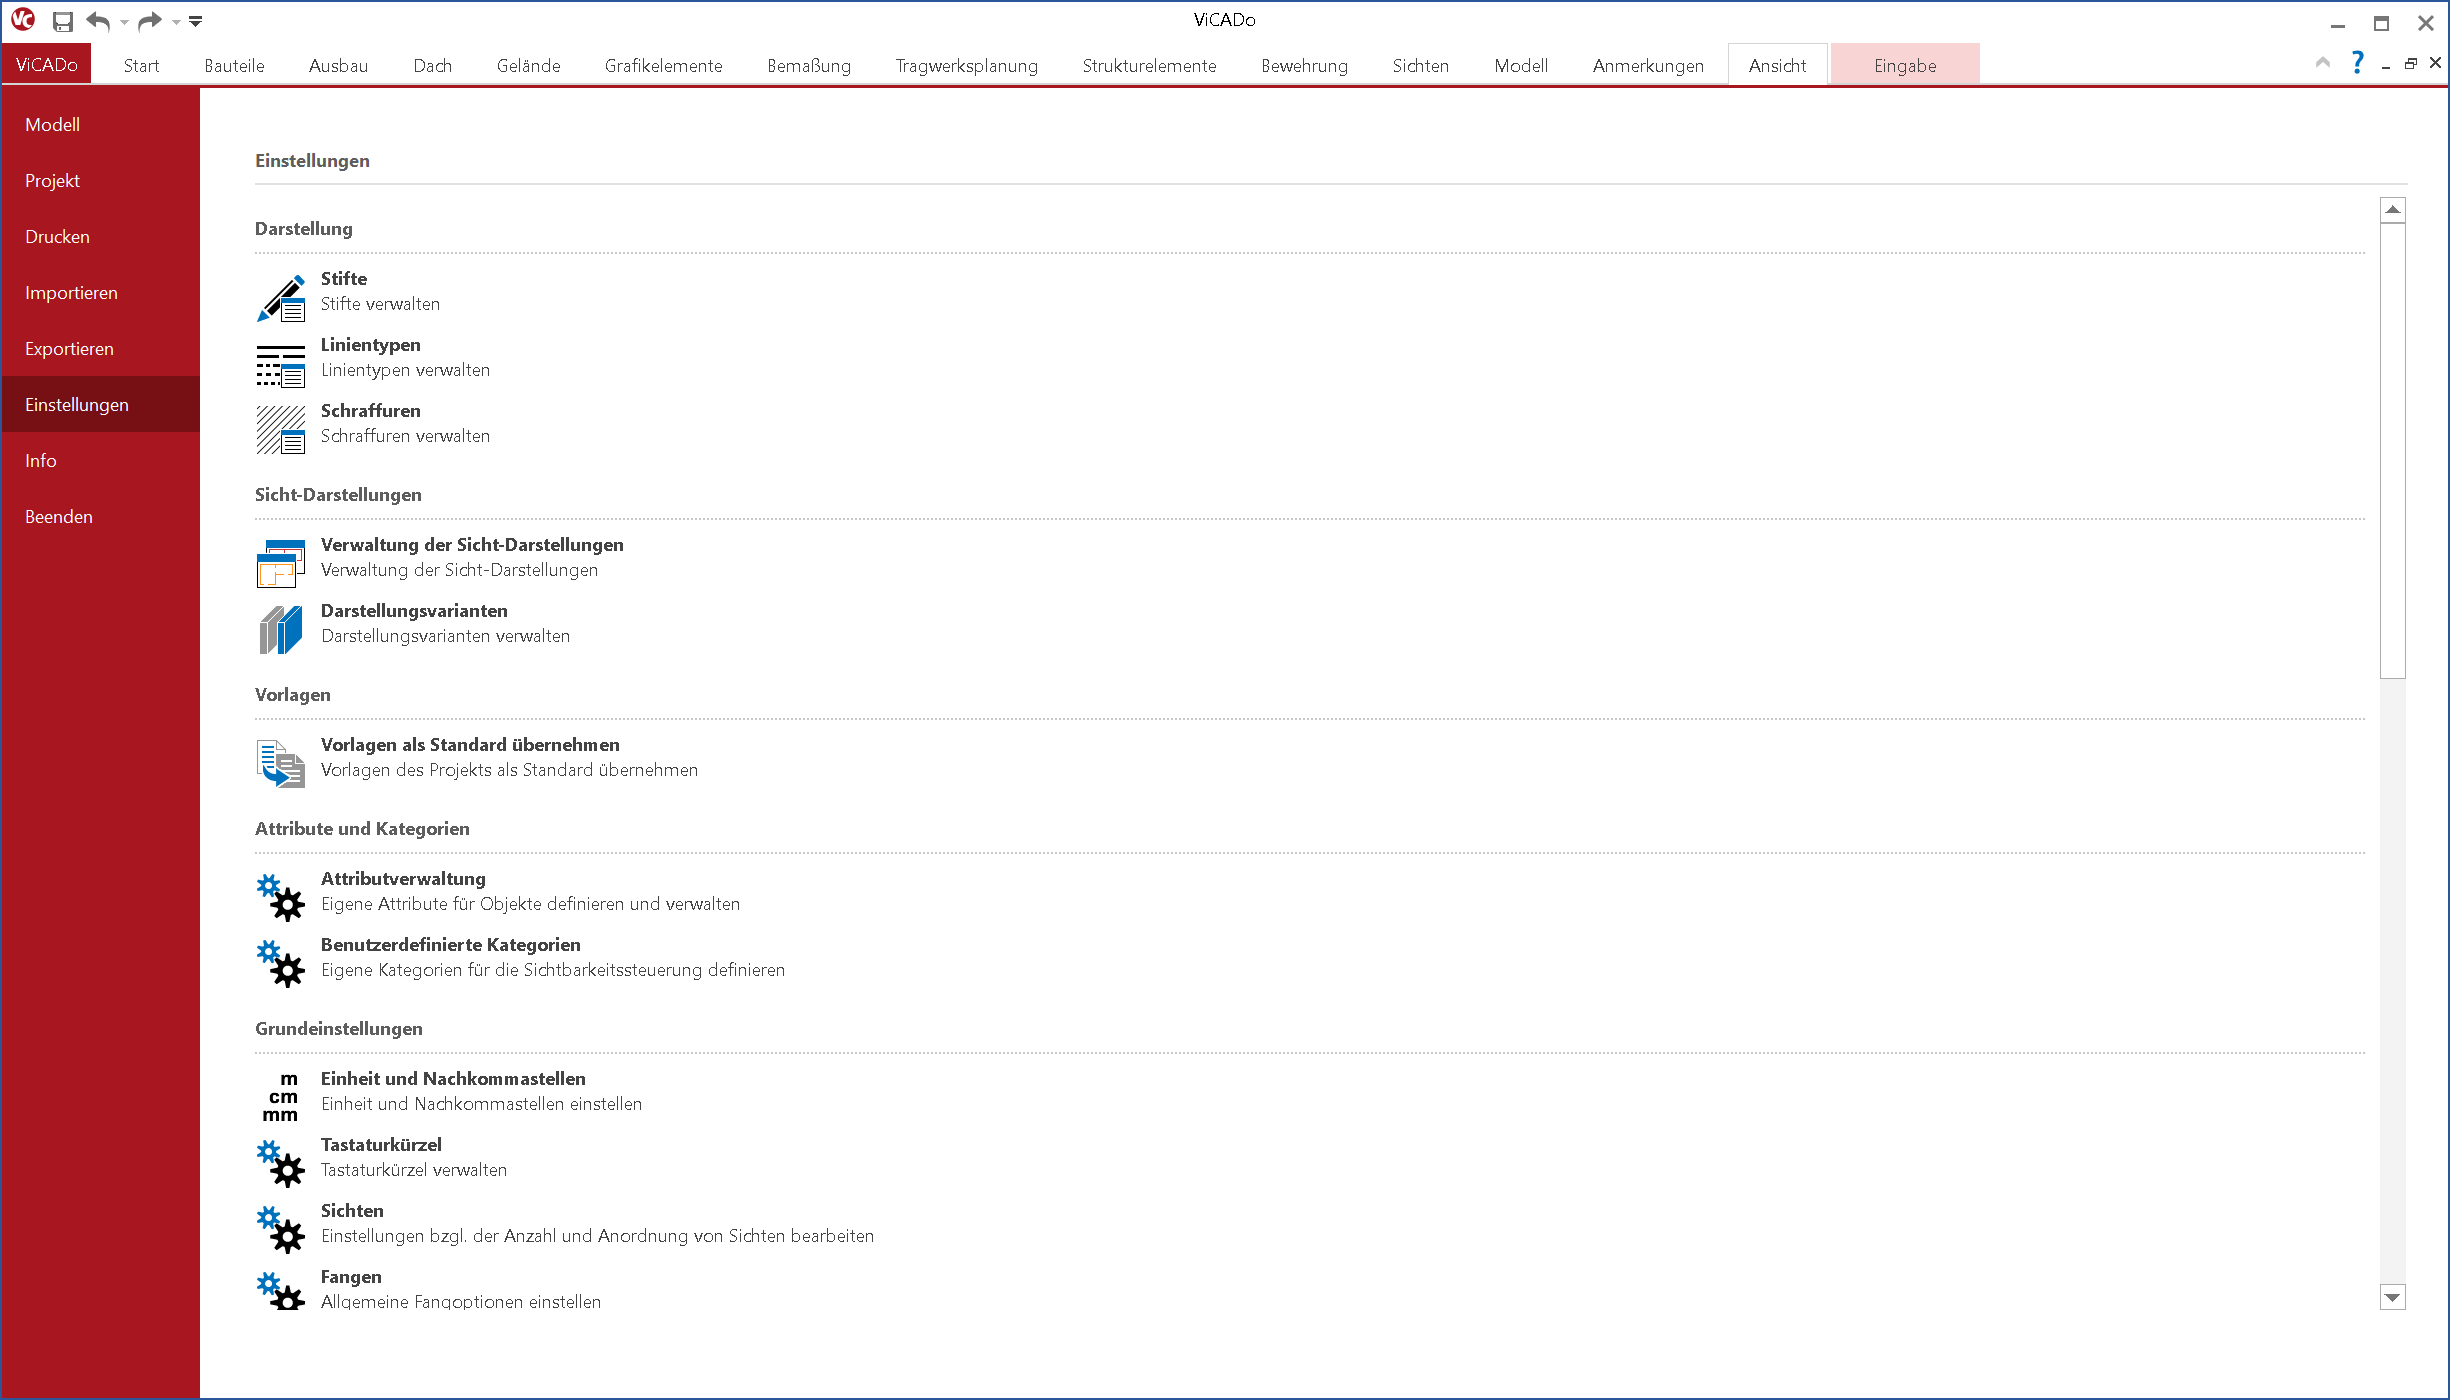Switch to the Tragwerksplanung ribbon tab

[x=967, y=66]
